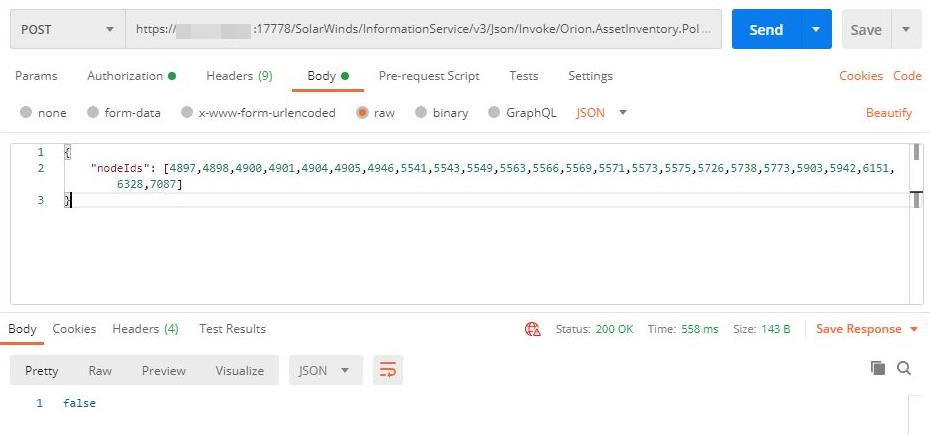Click line number 3 in body editor
This screenshot has height=435, width=930.
(x=40, y=200)
